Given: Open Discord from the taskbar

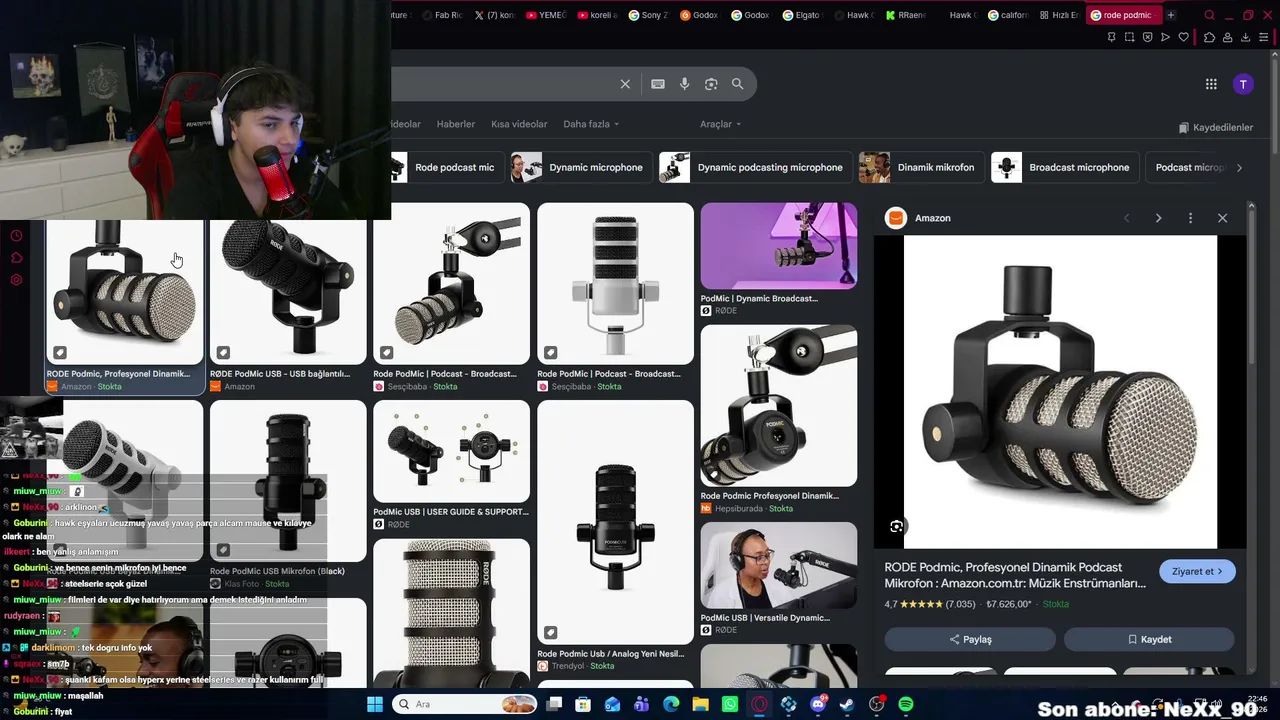Looking at the screenshot, I should tap(818, 704).
